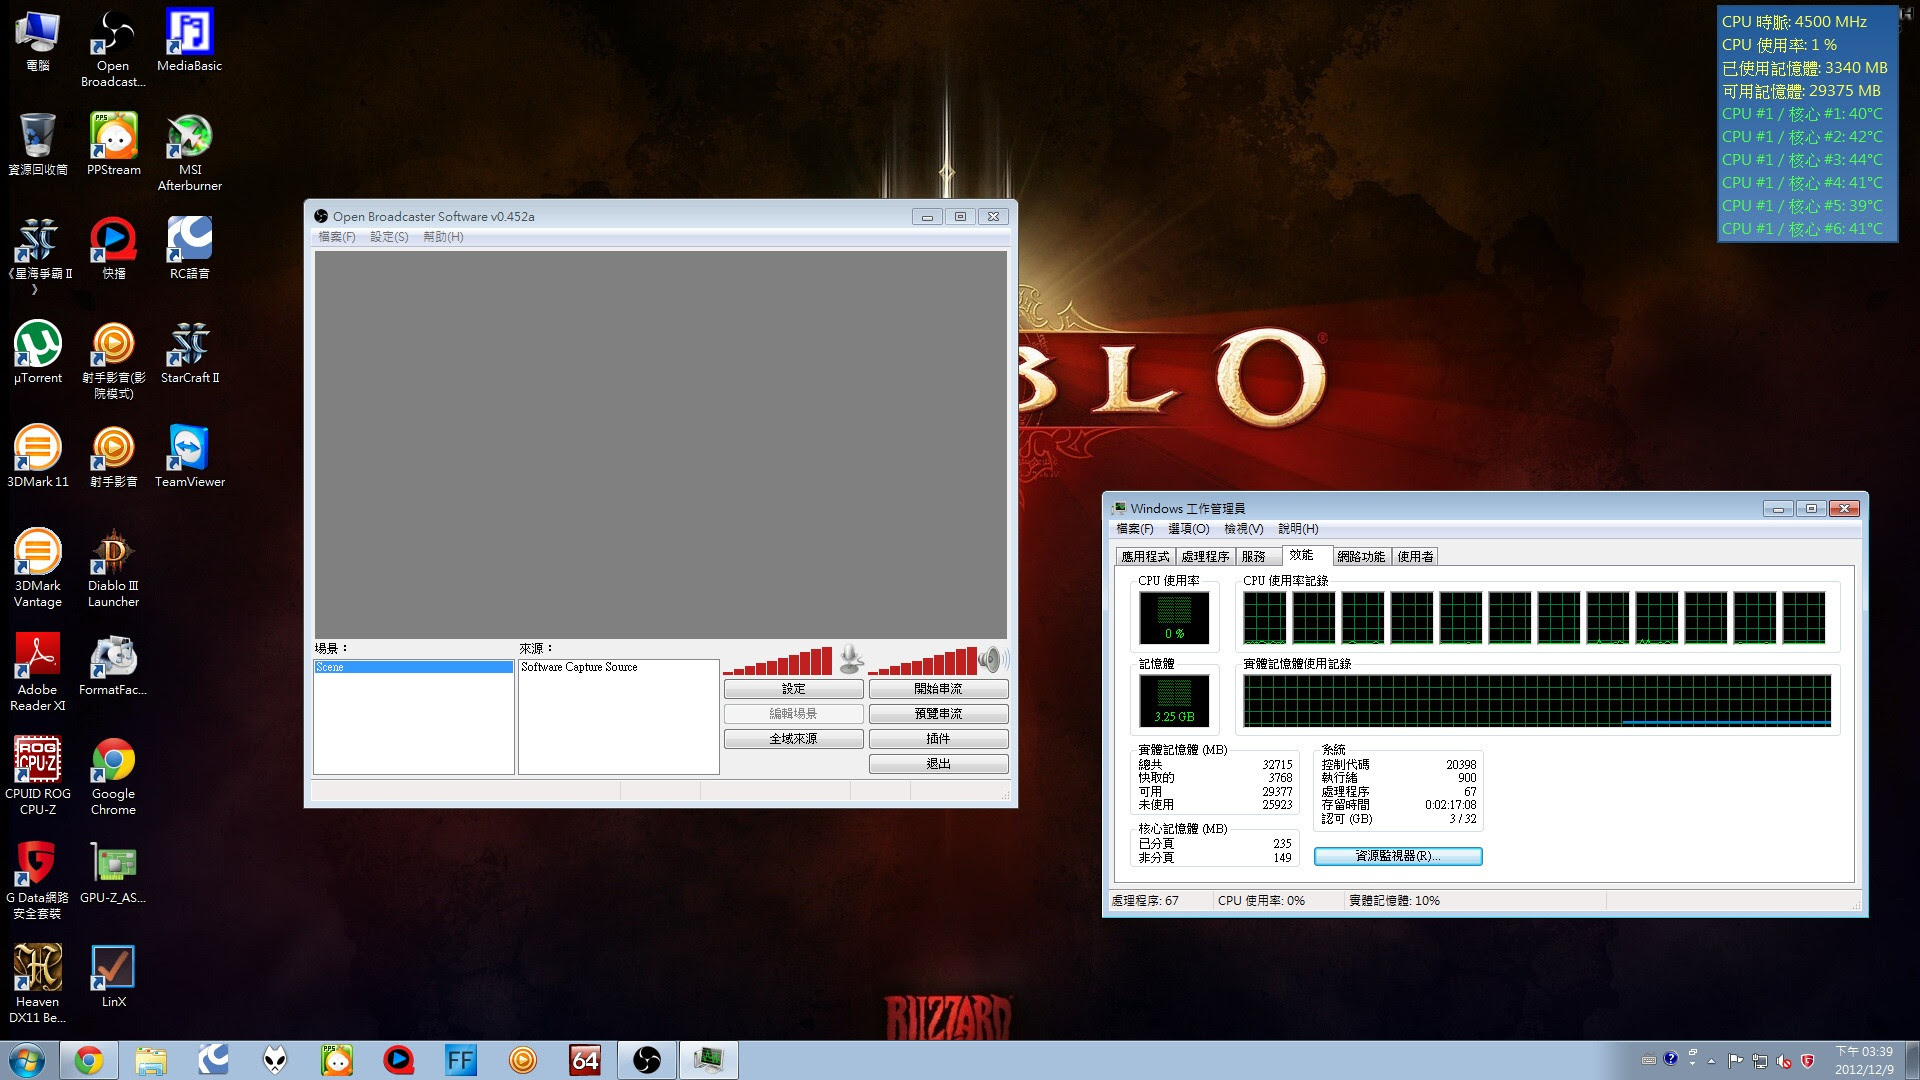Open the Open Broadcaster desktop shortcut
Screen dimensions: 1920x1080
pyautogui.click(x=113, y=48)
